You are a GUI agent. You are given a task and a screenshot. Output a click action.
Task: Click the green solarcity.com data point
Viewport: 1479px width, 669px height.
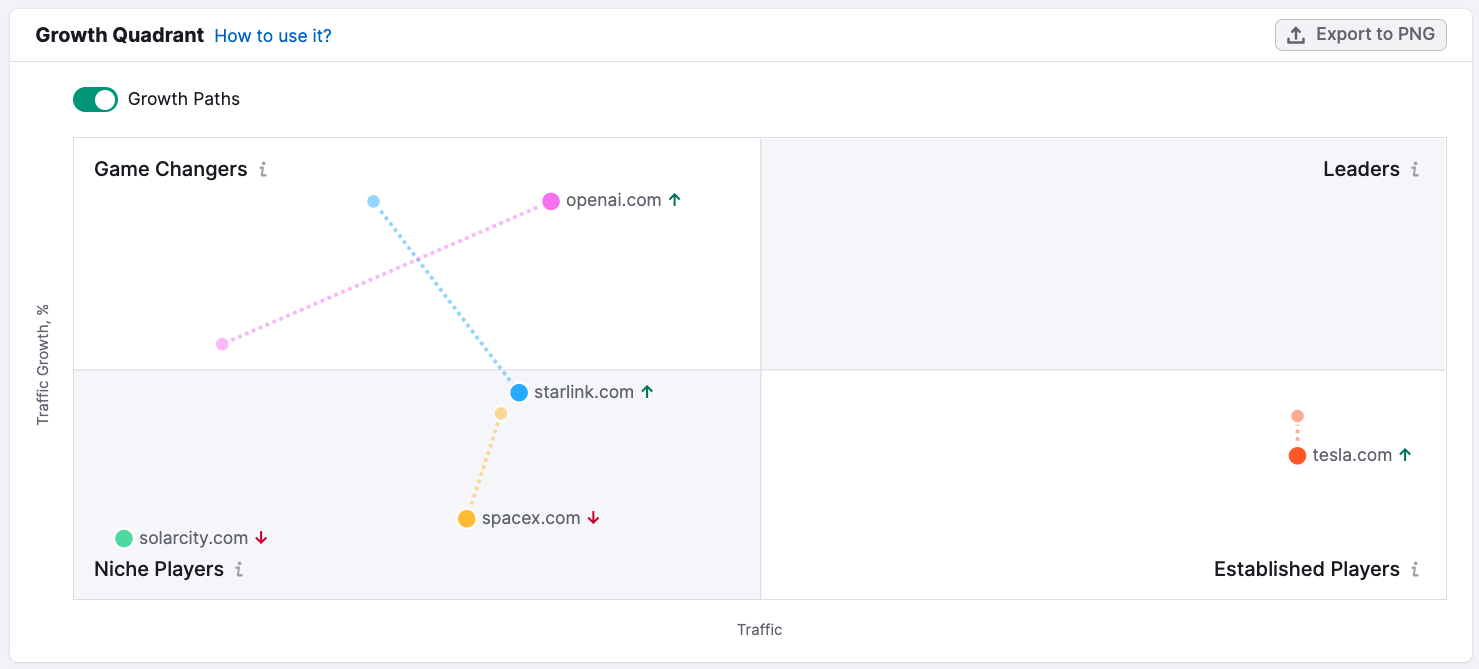124,539
